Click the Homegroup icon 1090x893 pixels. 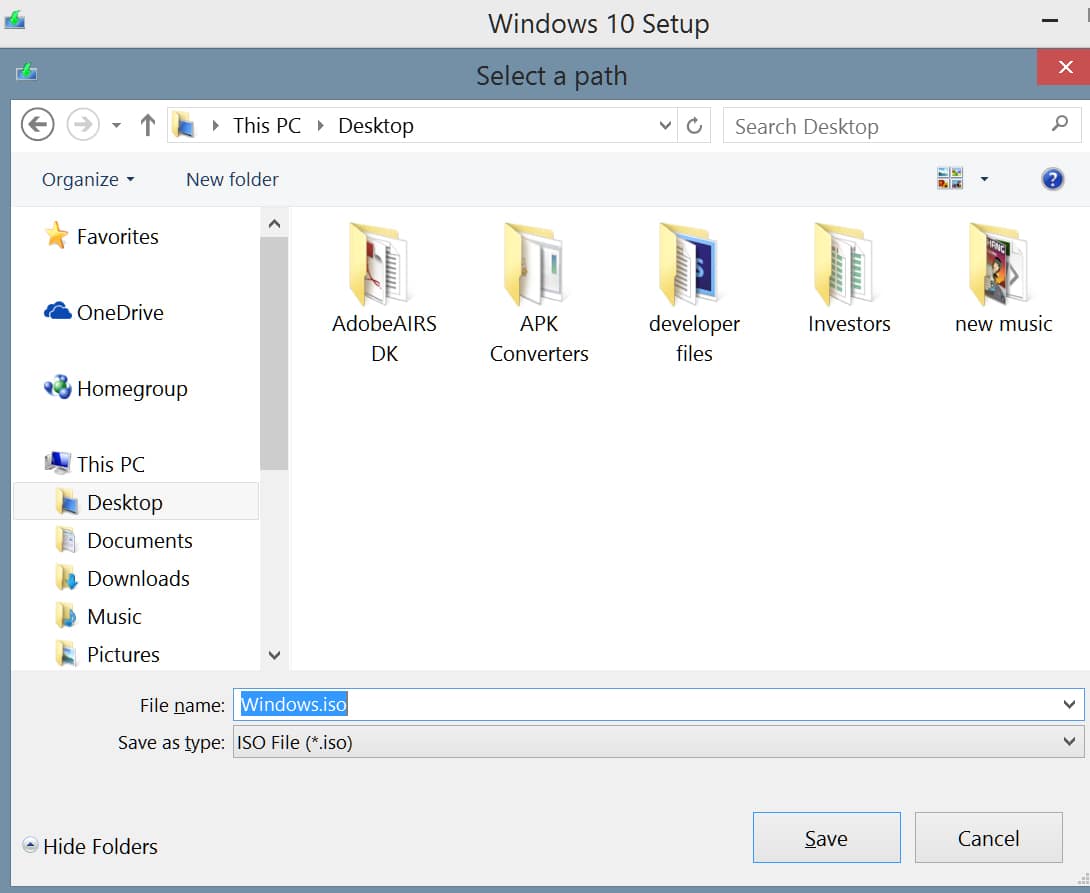[x=58, y=387]
